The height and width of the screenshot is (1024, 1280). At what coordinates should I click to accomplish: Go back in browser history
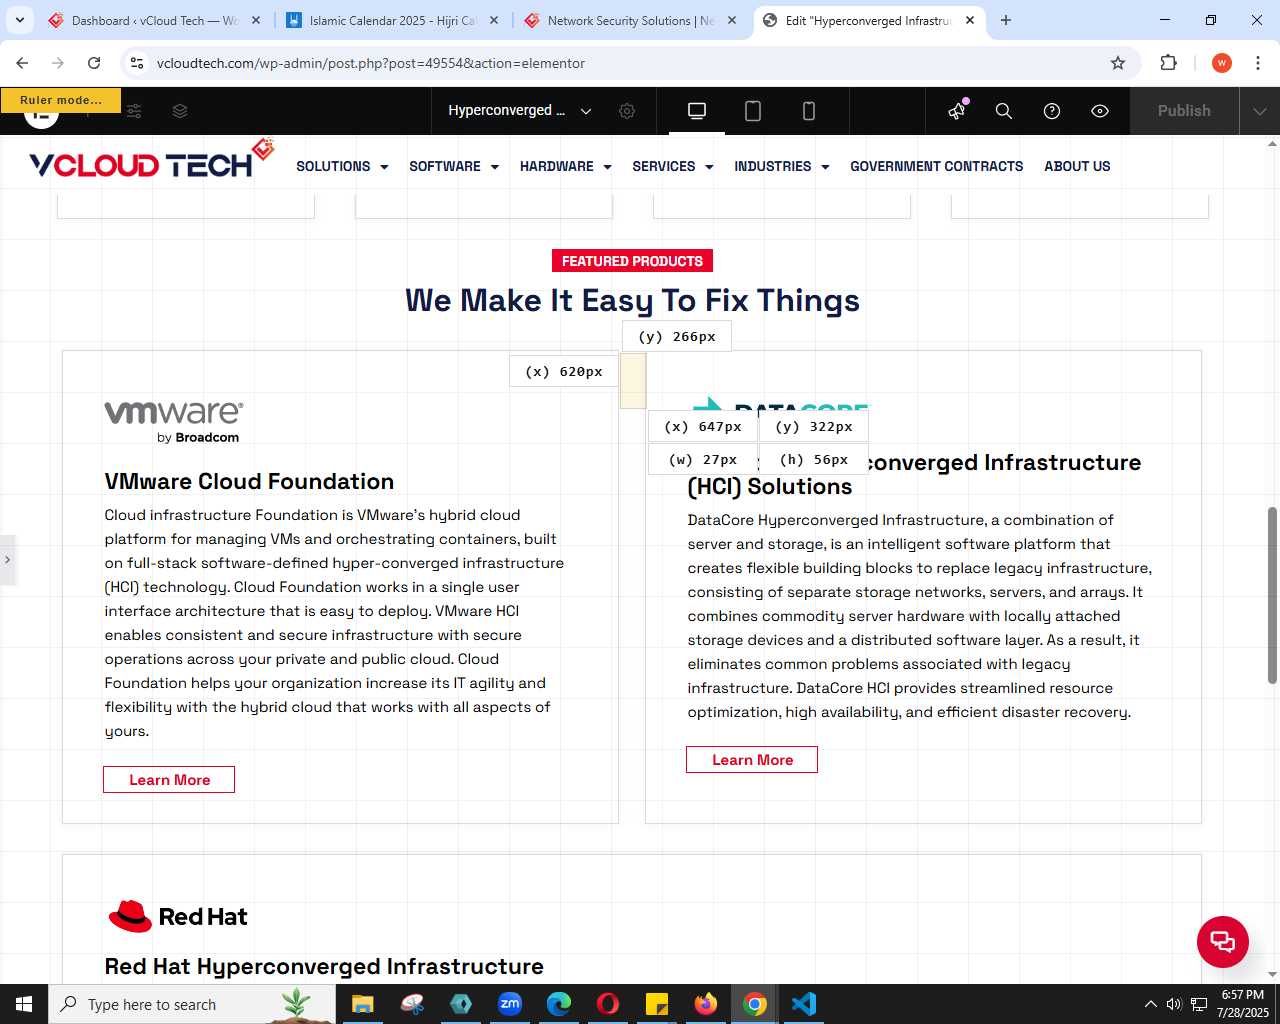click(x=22, y=63)
